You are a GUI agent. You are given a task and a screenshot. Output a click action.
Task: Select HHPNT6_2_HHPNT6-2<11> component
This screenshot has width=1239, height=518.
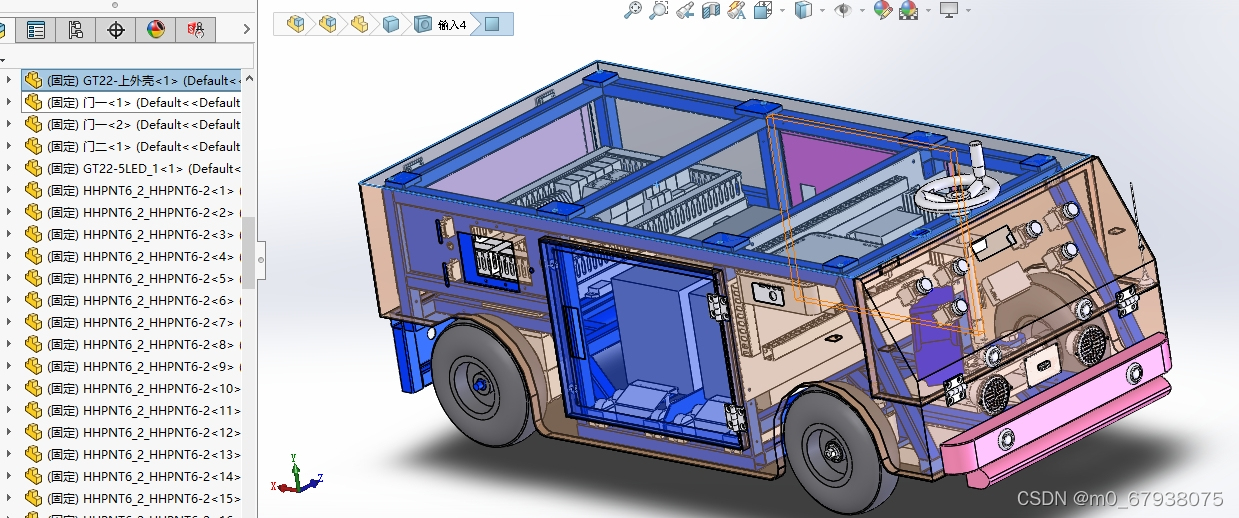pyautogui.click(x=132, y=410)
